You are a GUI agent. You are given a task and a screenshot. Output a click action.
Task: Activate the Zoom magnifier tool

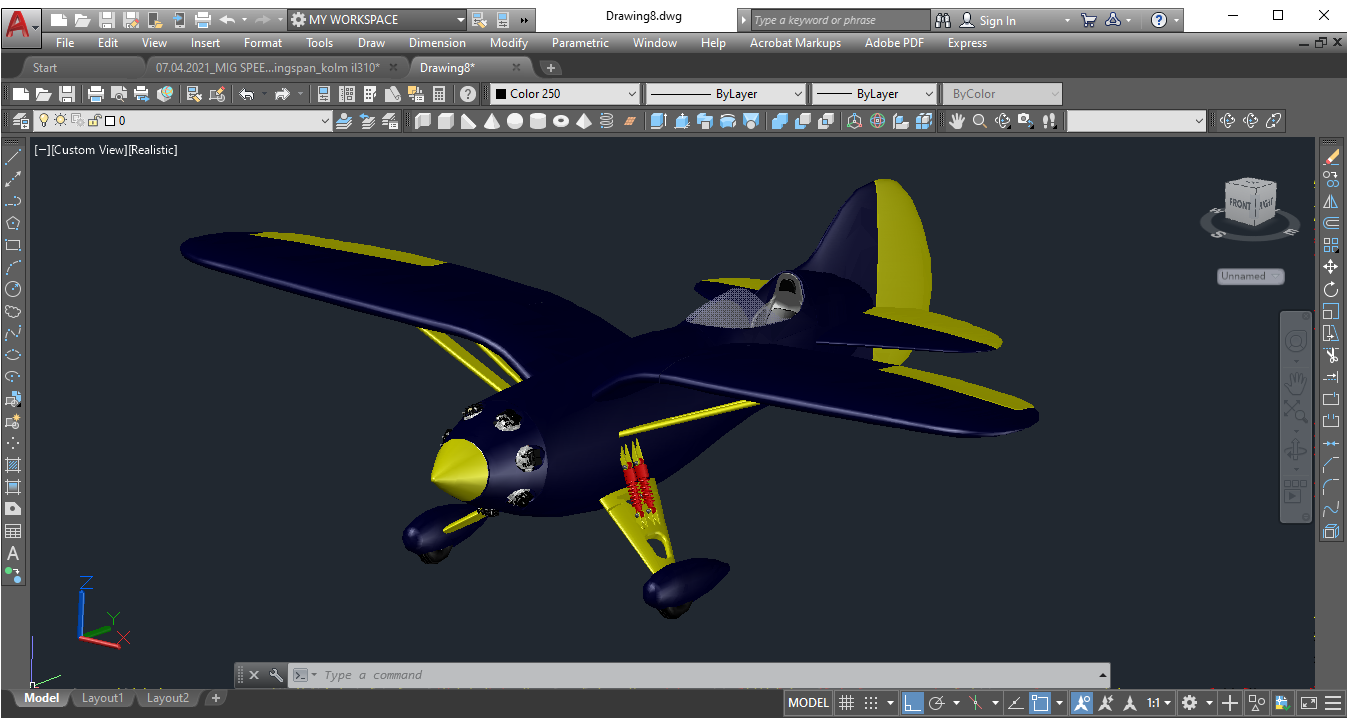click(979, 121)
